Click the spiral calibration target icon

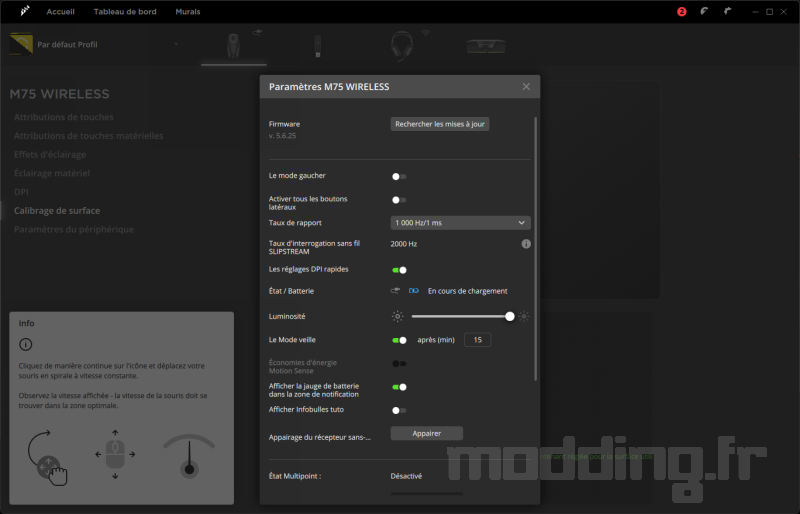click(x=48, y=457)
